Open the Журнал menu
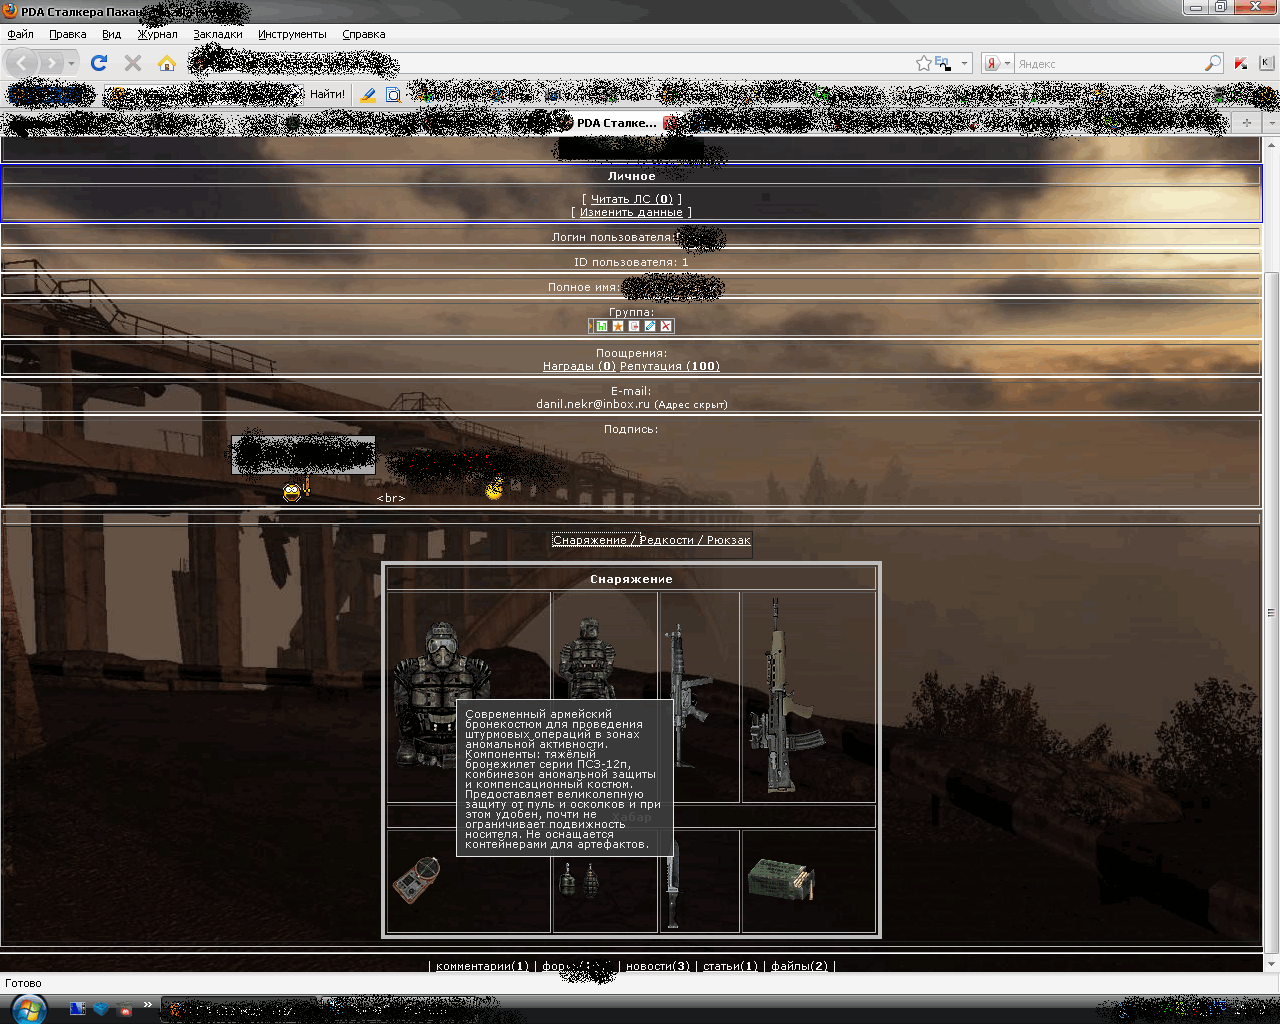The height and width of the screenshot is (1024, 1280). (x=157, y=34)
